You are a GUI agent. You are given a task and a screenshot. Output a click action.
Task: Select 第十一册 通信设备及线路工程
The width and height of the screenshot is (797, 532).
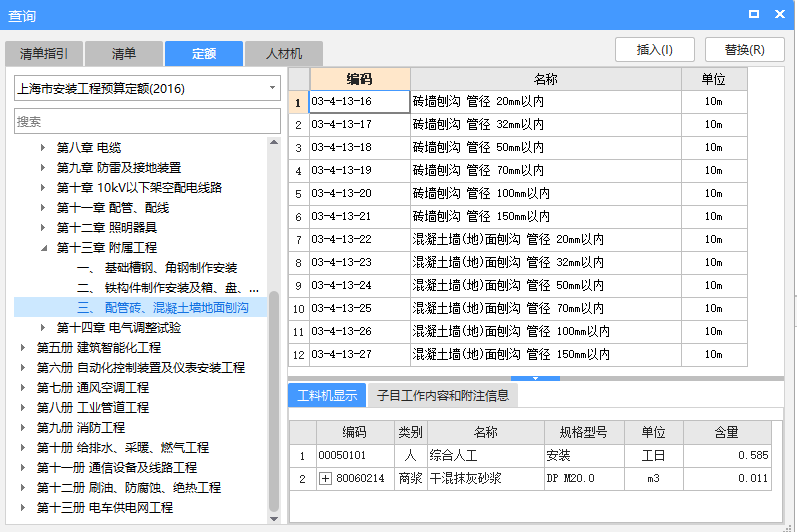click(117, 467)
